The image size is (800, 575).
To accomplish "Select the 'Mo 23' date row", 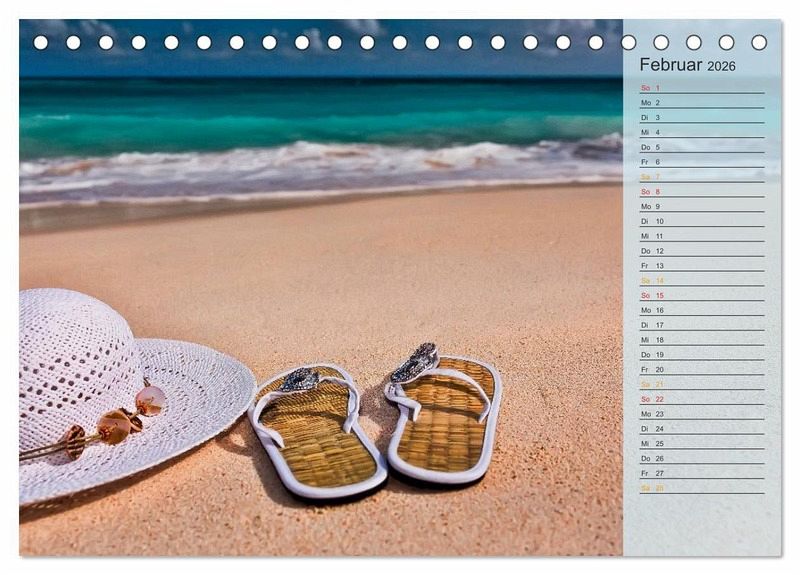I will [x=702, y=413].
